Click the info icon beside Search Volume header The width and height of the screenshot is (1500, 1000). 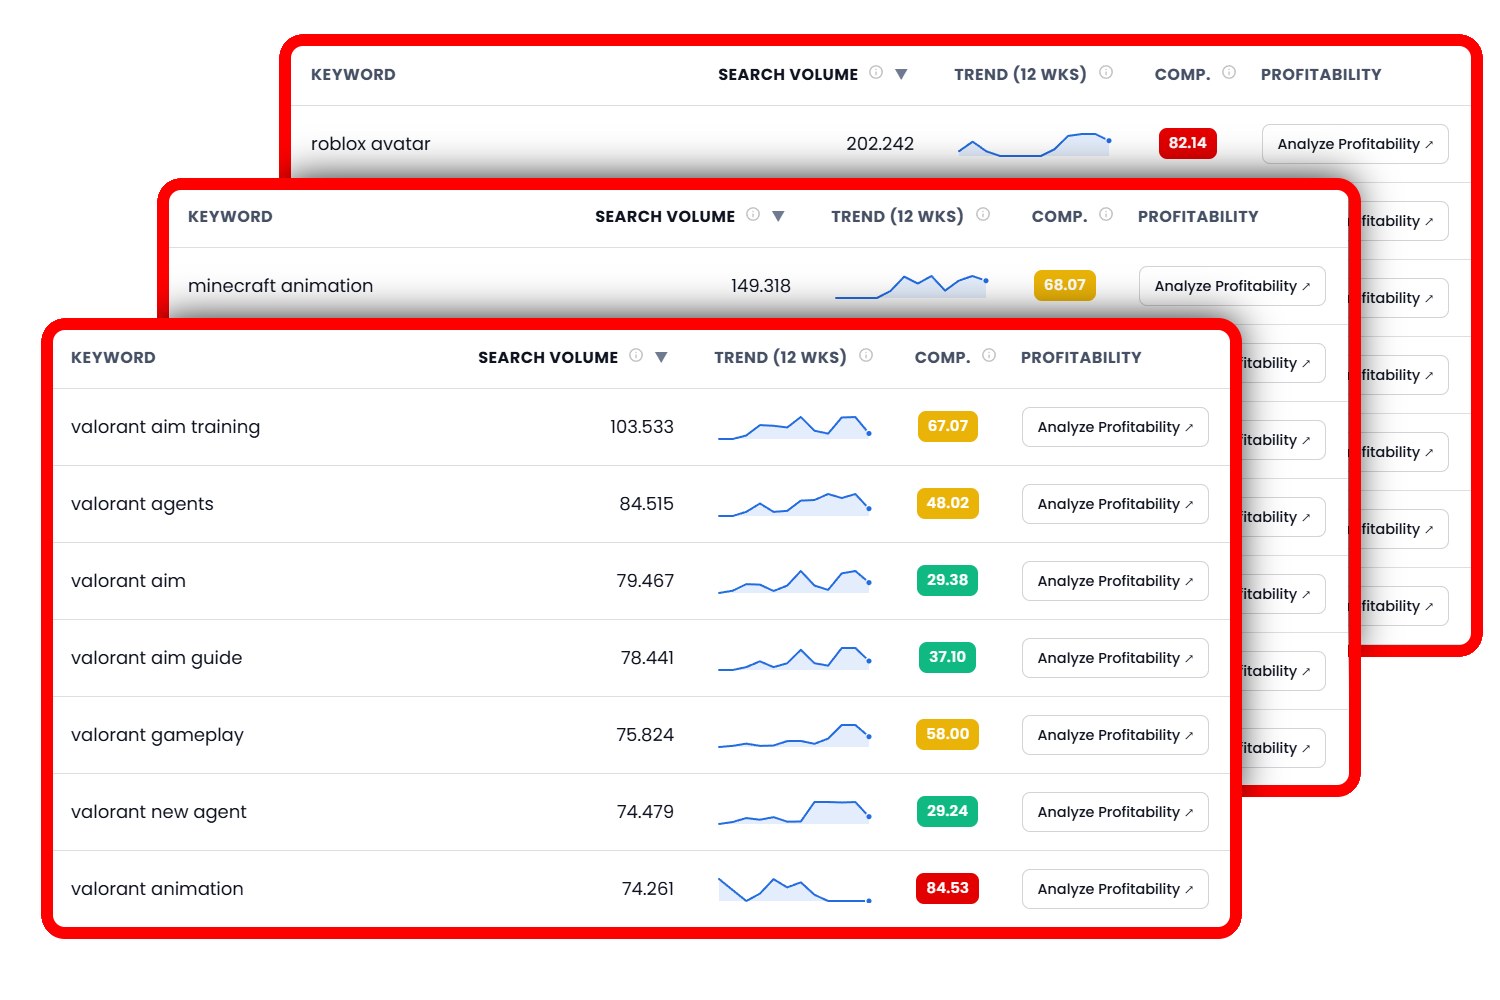pos(637,356)
